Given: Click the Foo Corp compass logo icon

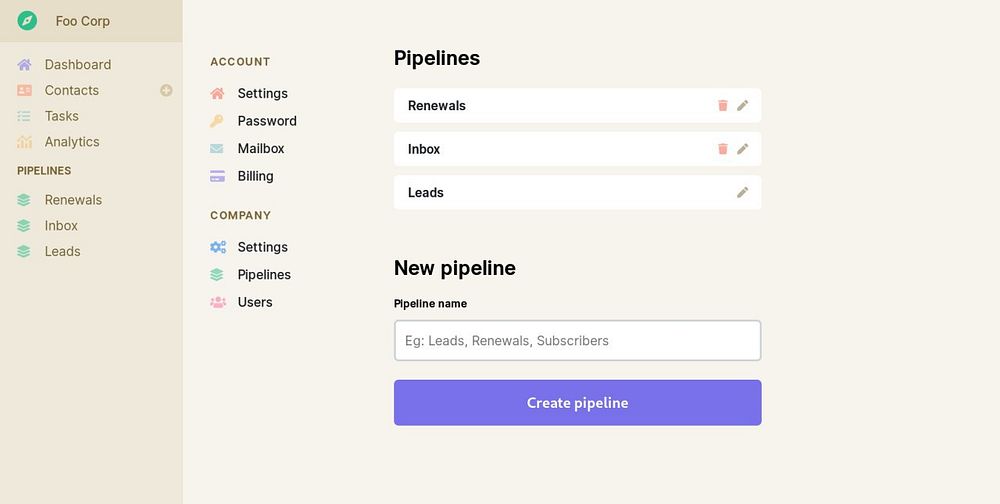Looking at the screenshot, I should pos(27,21).
